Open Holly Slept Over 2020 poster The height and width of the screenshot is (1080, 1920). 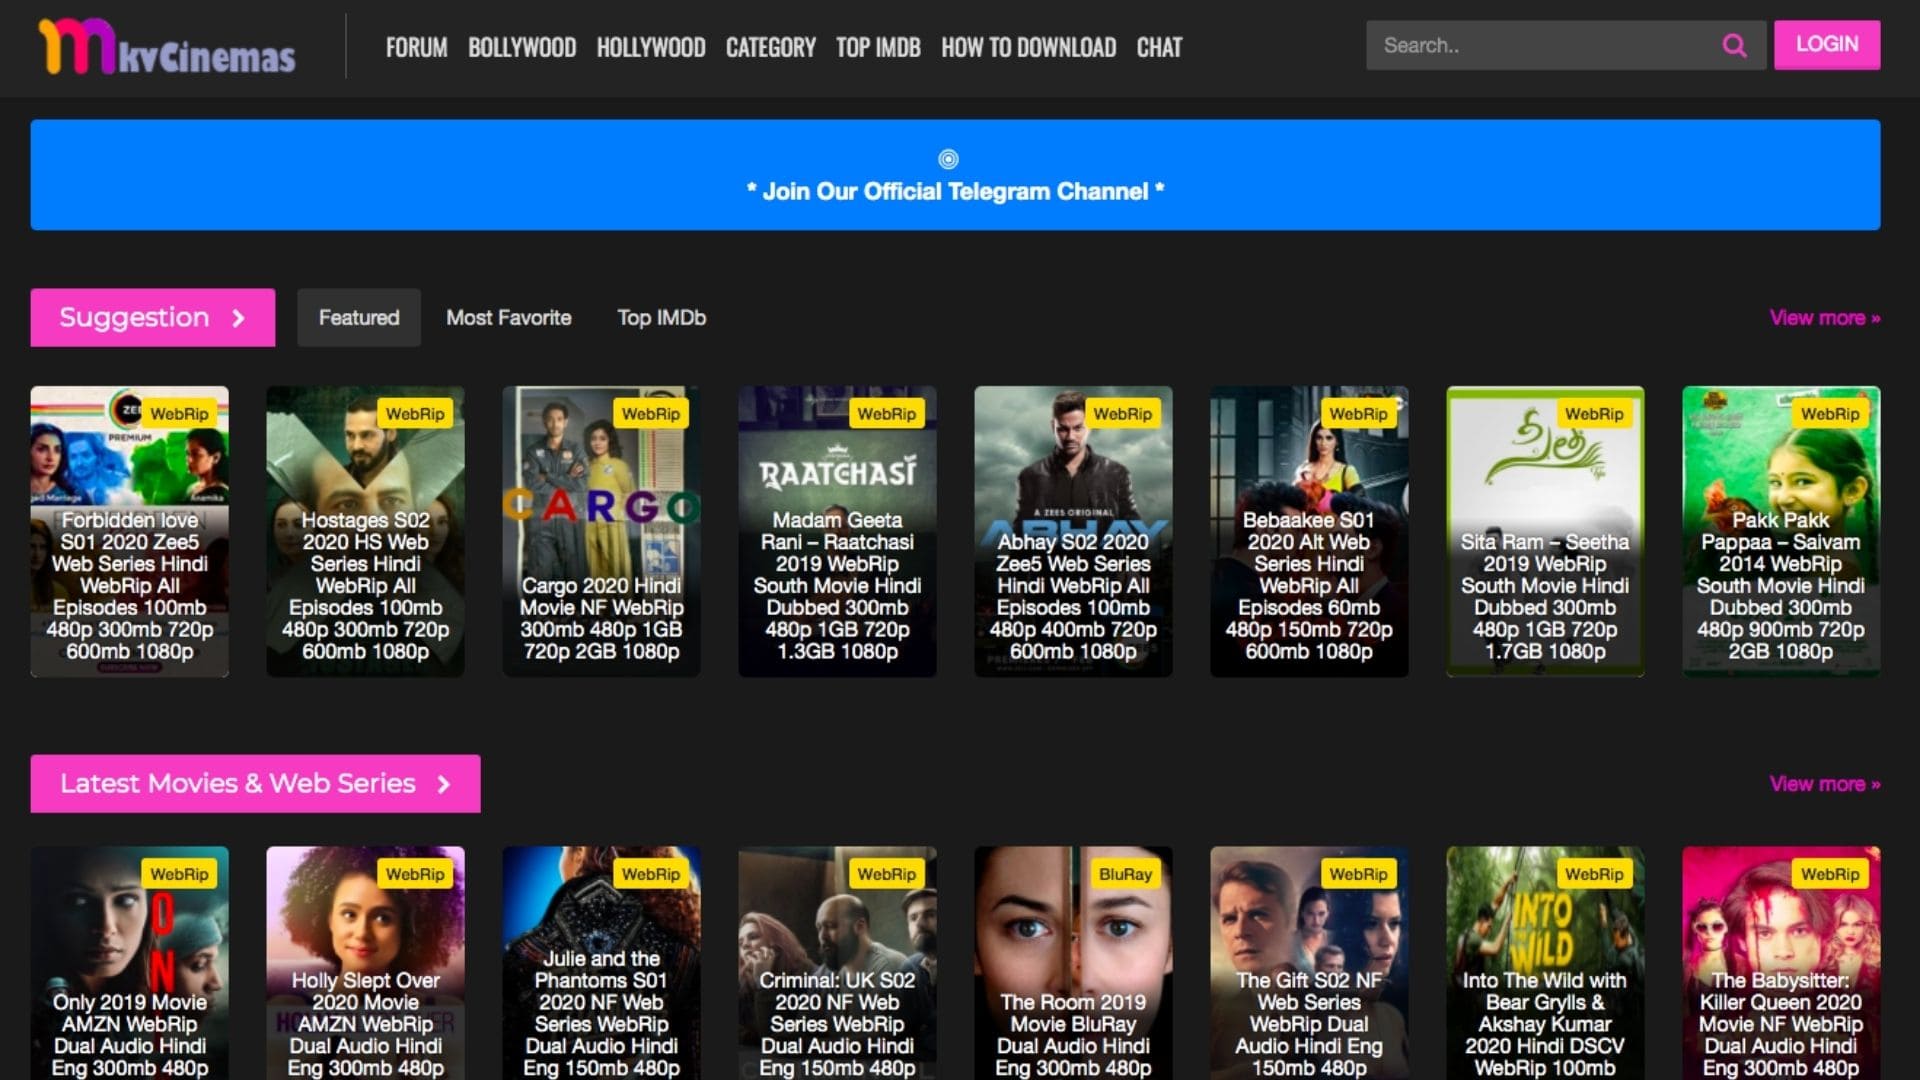click(x=365, y=963)
